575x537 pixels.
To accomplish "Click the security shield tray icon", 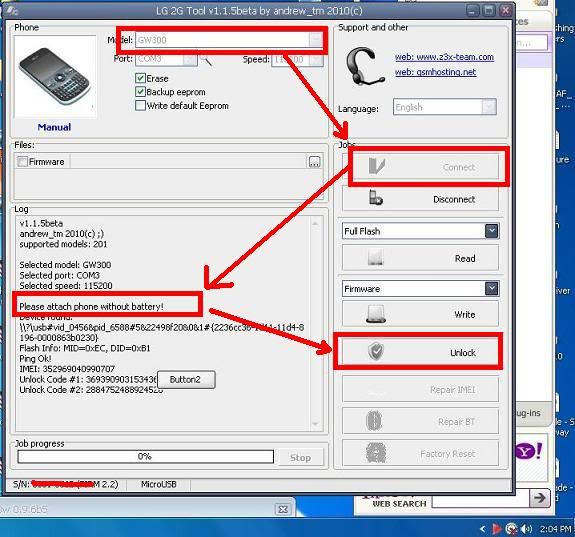I will click(511, 529).
